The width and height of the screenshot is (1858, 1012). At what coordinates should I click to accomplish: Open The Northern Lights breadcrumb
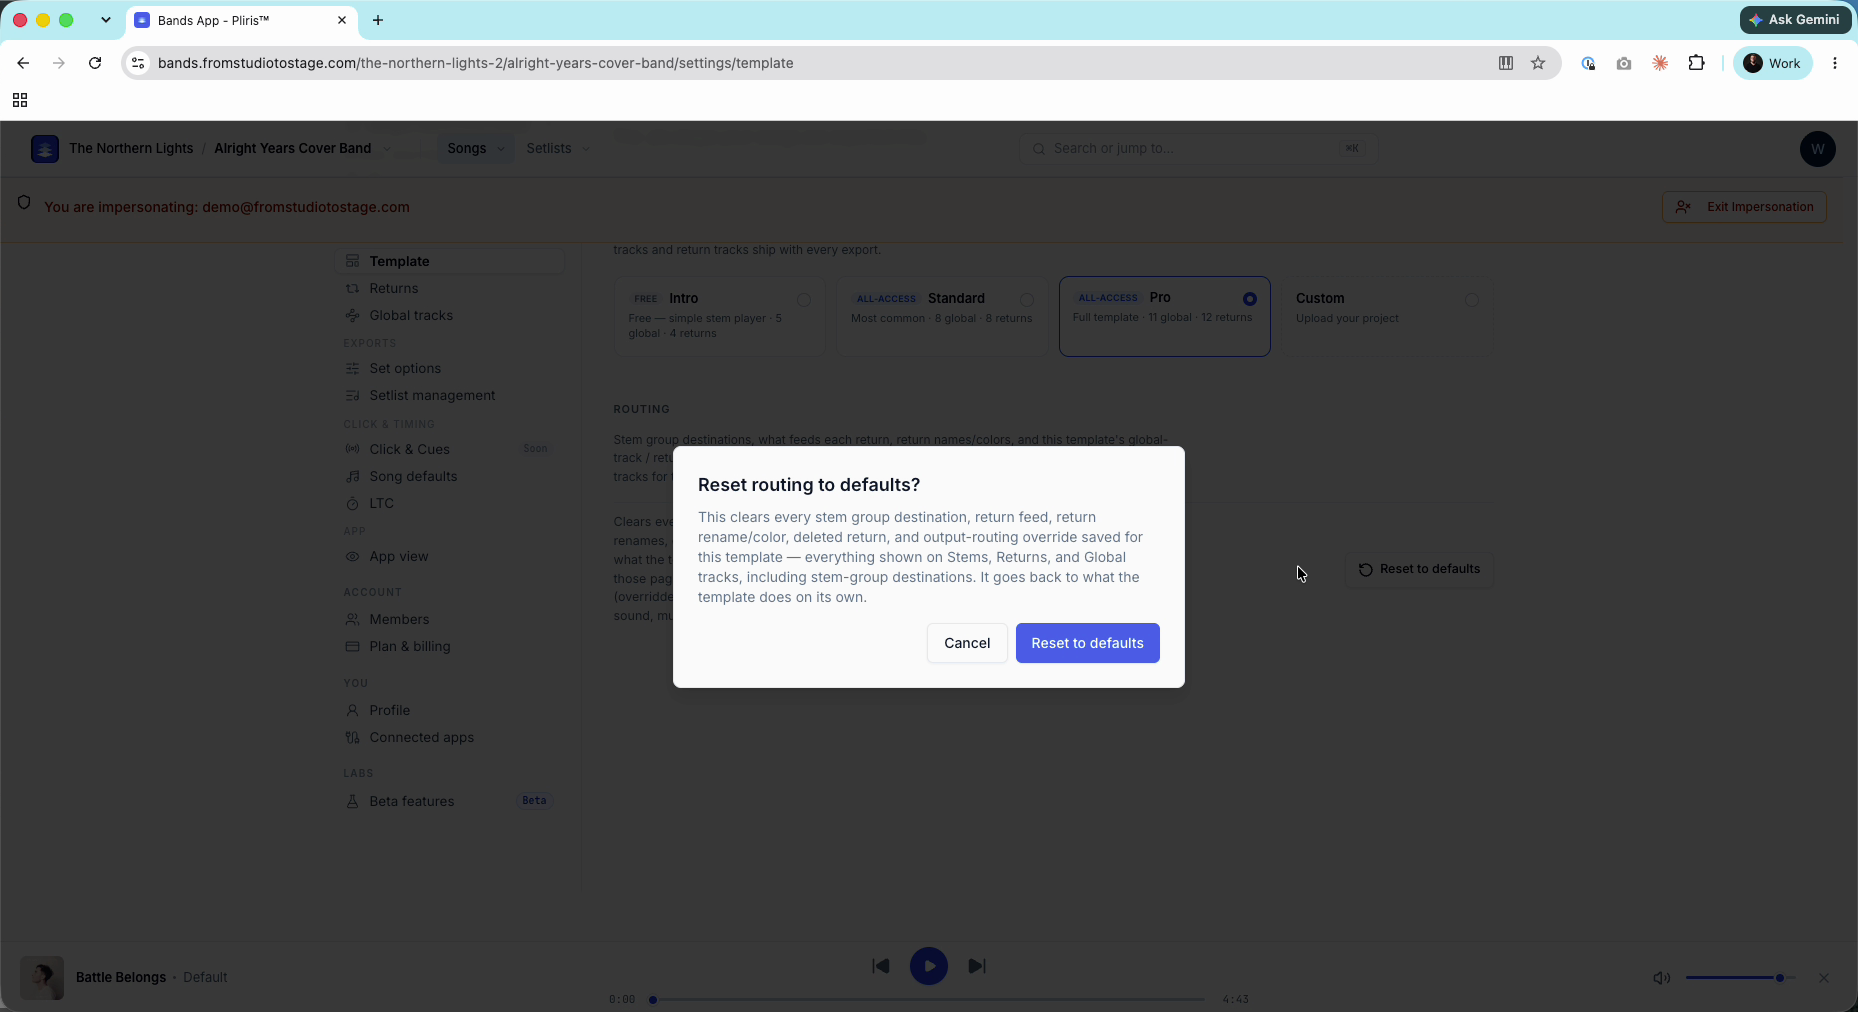click(131, 148)
